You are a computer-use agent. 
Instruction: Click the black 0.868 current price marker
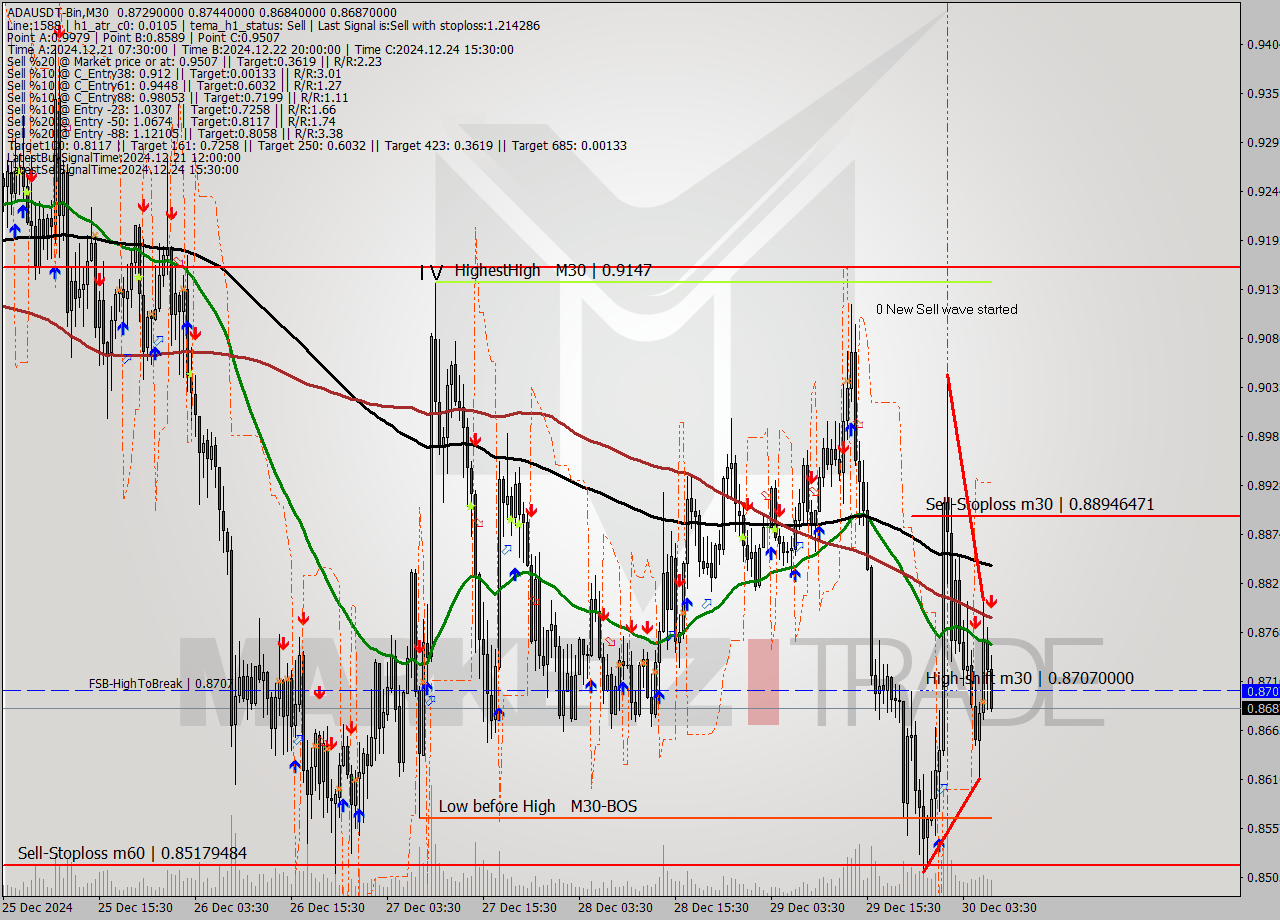pos(1260,708)
